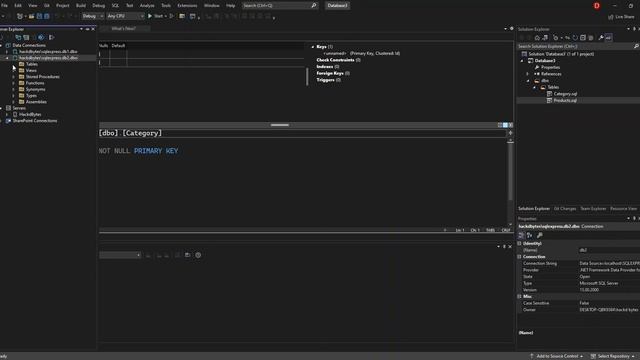Open the SQL menu
The height and width of the screenshot is (360, 640).
pos(115,5)
